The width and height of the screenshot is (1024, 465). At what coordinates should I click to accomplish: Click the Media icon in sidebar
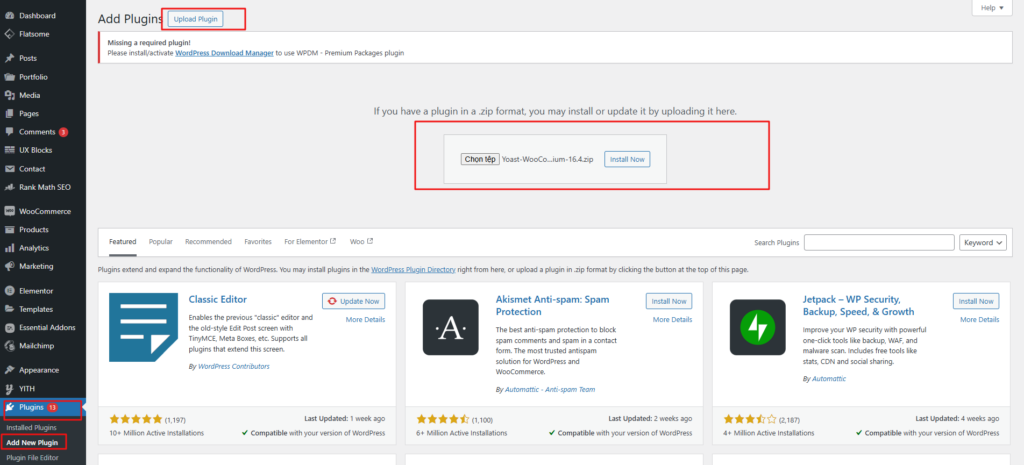9,95
